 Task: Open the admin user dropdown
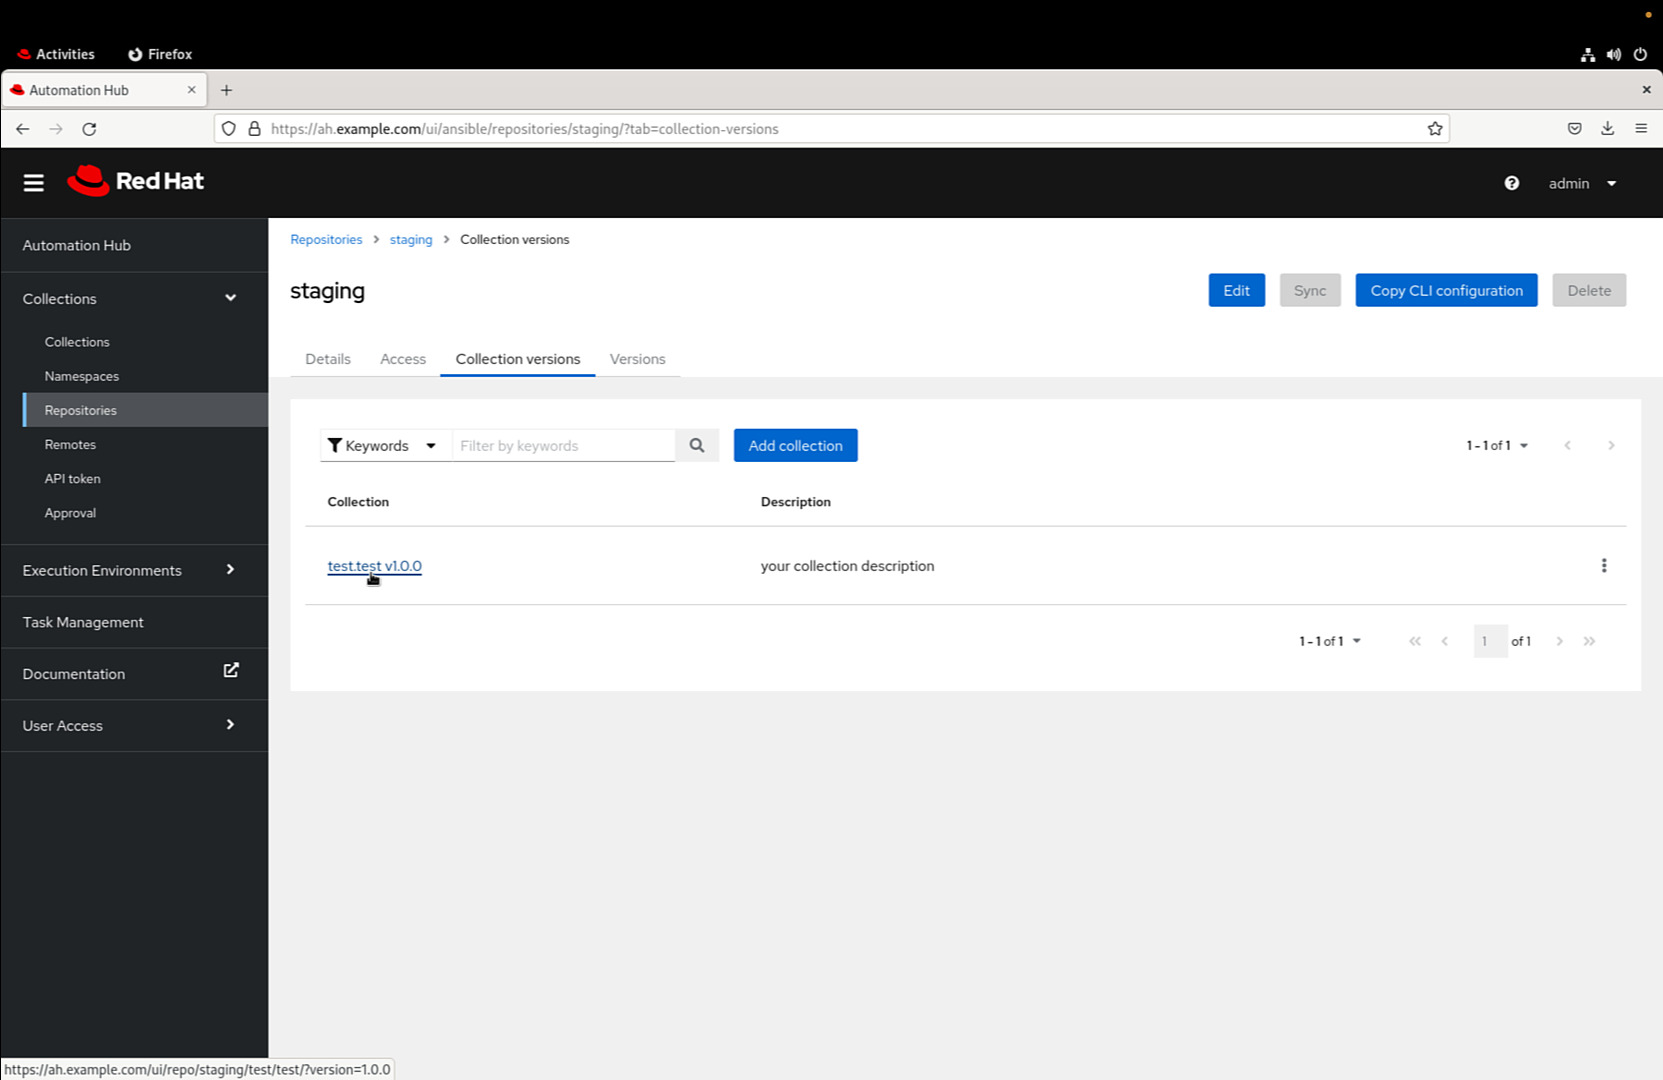tap(1582, 183)
